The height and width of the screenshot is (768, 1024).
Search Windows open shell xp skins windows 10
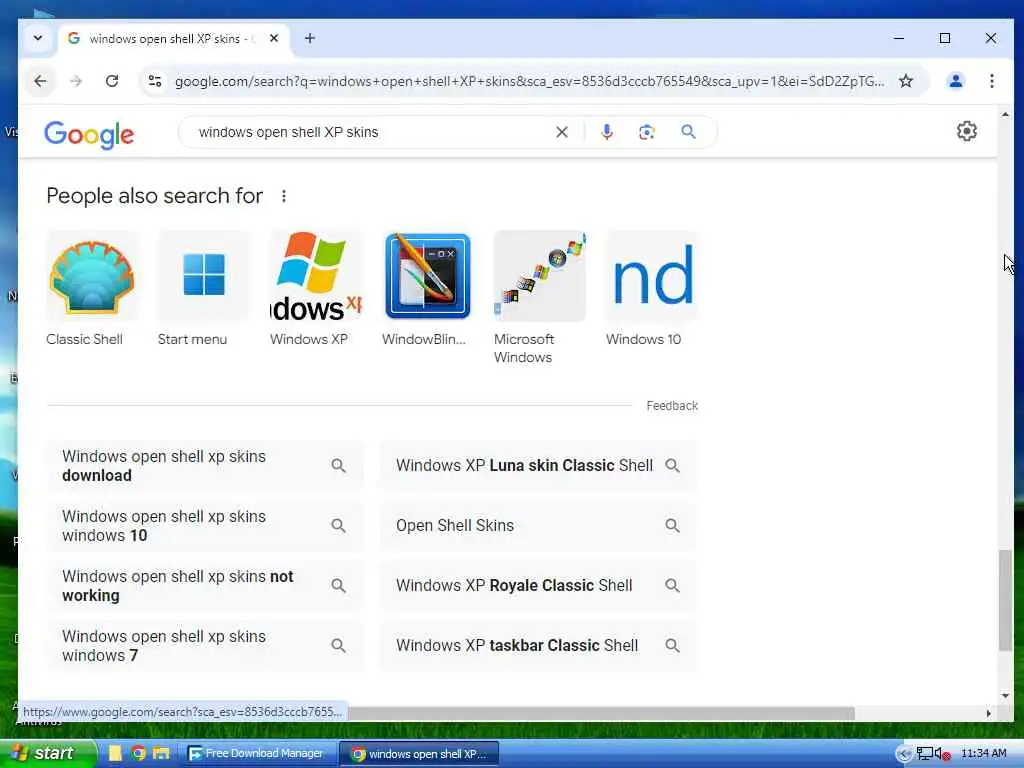tap(204, 526)
